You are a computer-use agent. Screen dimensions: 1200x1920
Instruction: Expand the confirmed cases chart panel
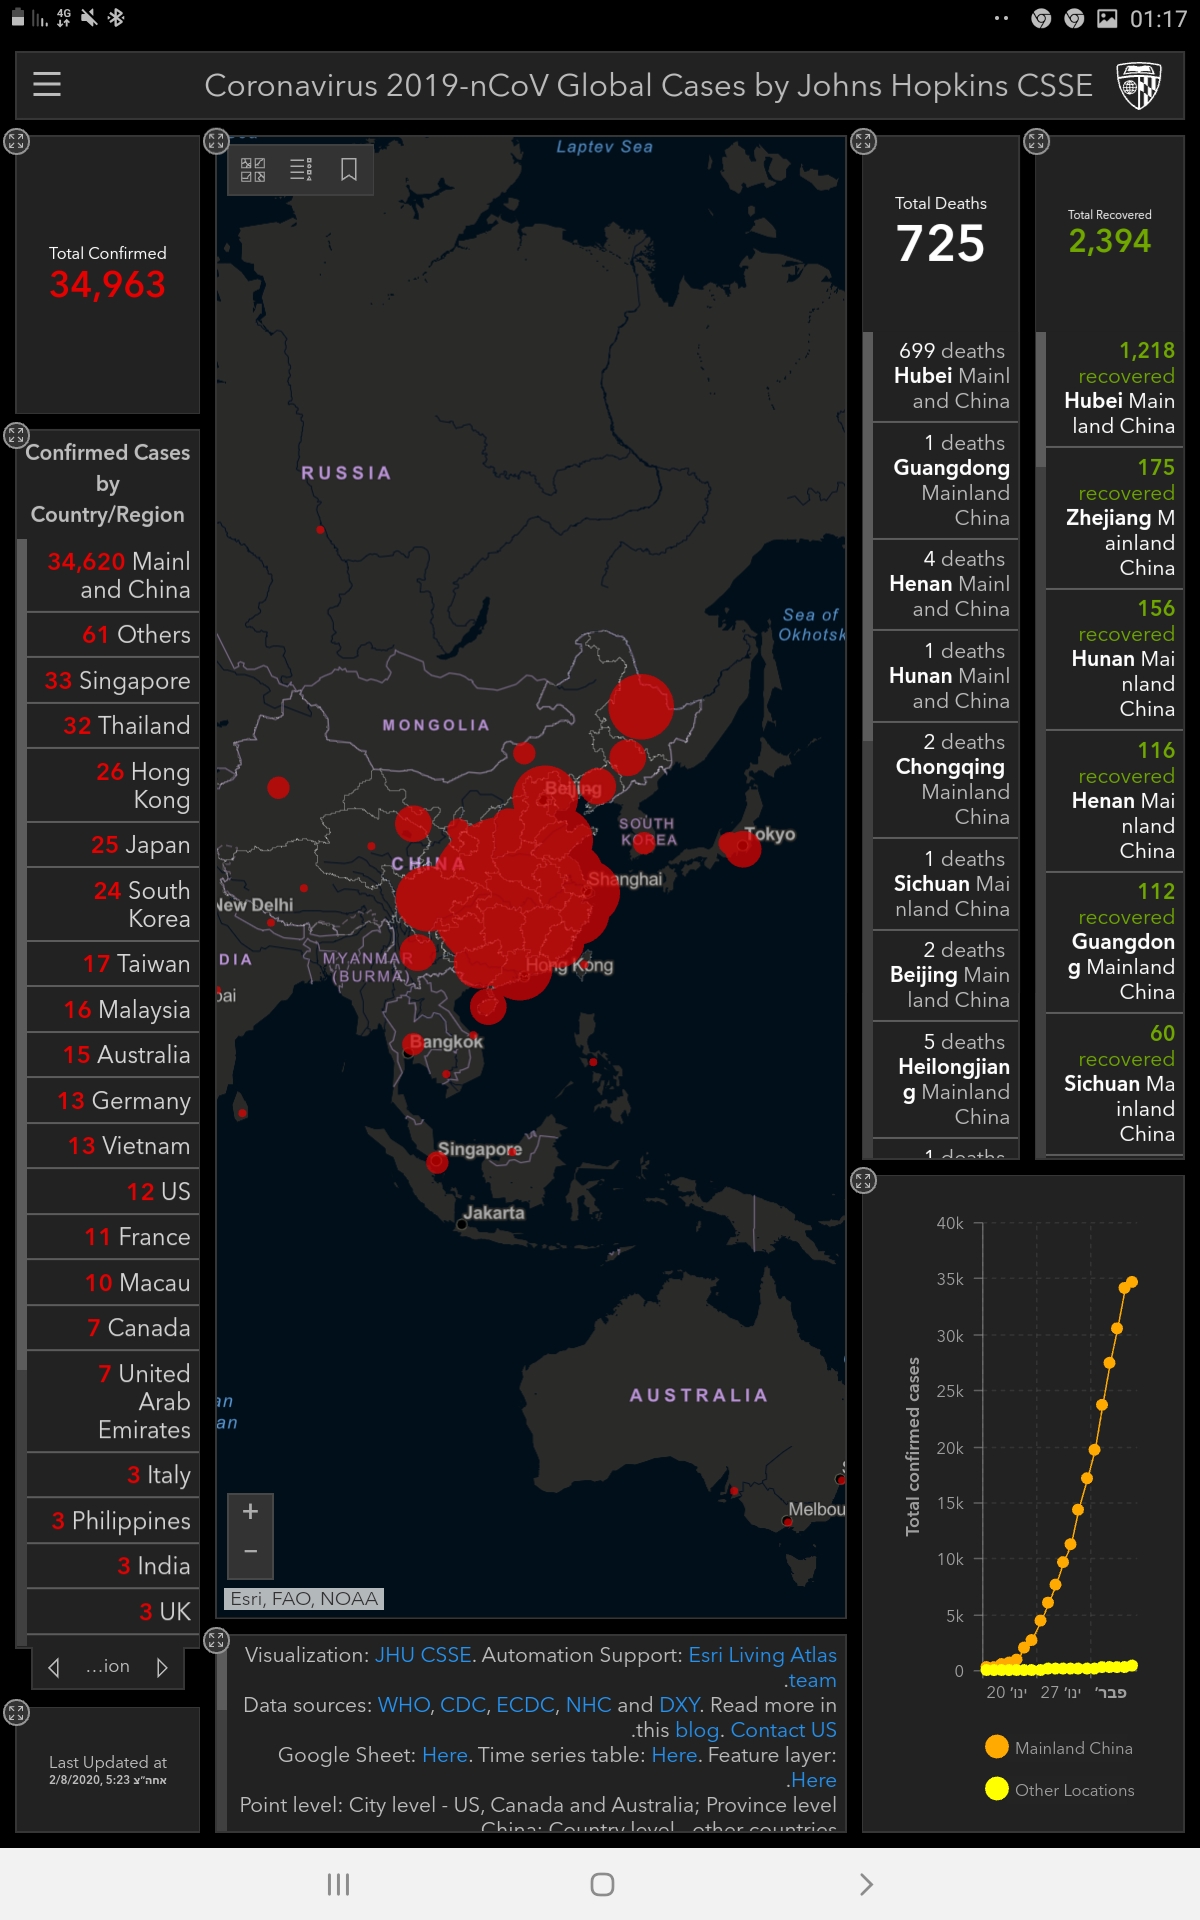coord(863,1181)
